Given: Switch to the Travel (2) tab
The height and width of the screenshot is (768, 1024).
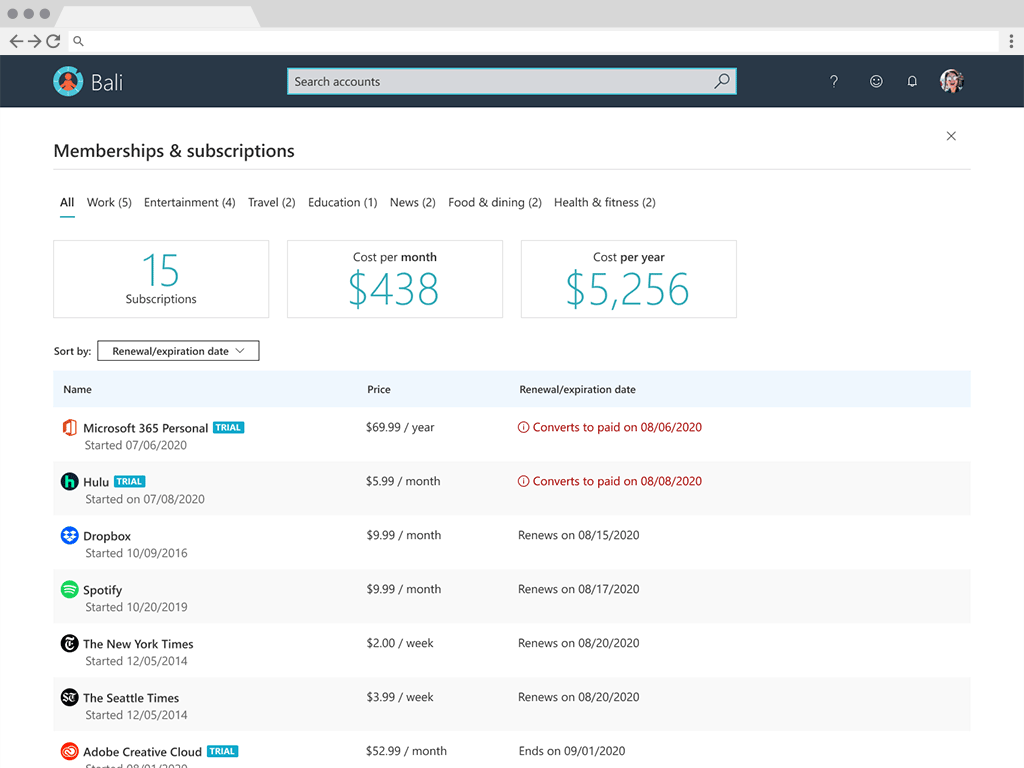Looking at the screenshot, I should (x=272, y=202).
